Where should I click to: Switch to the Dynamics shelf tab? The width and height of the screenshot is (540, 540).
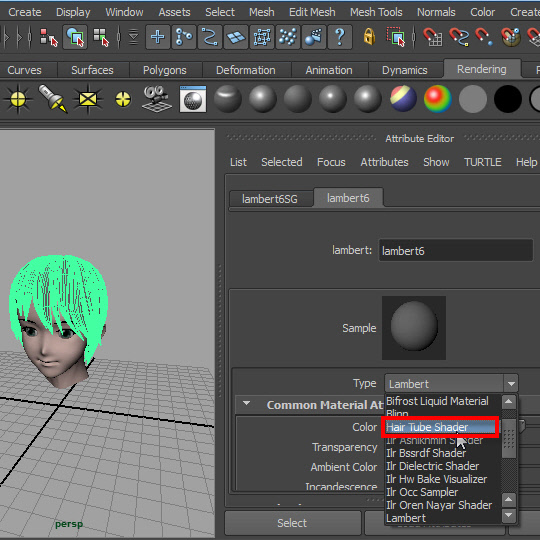point(405,70)
